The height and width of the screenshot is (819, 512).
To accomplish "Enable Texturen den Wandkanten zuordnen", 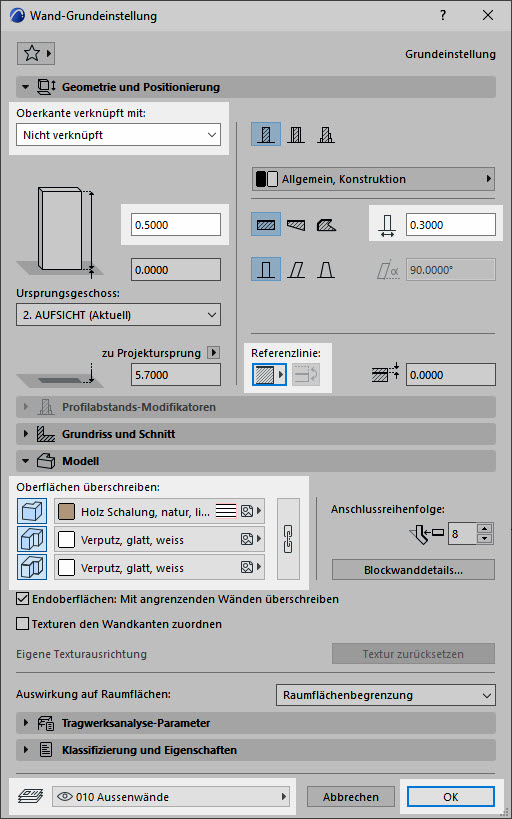I will (22, 624).
